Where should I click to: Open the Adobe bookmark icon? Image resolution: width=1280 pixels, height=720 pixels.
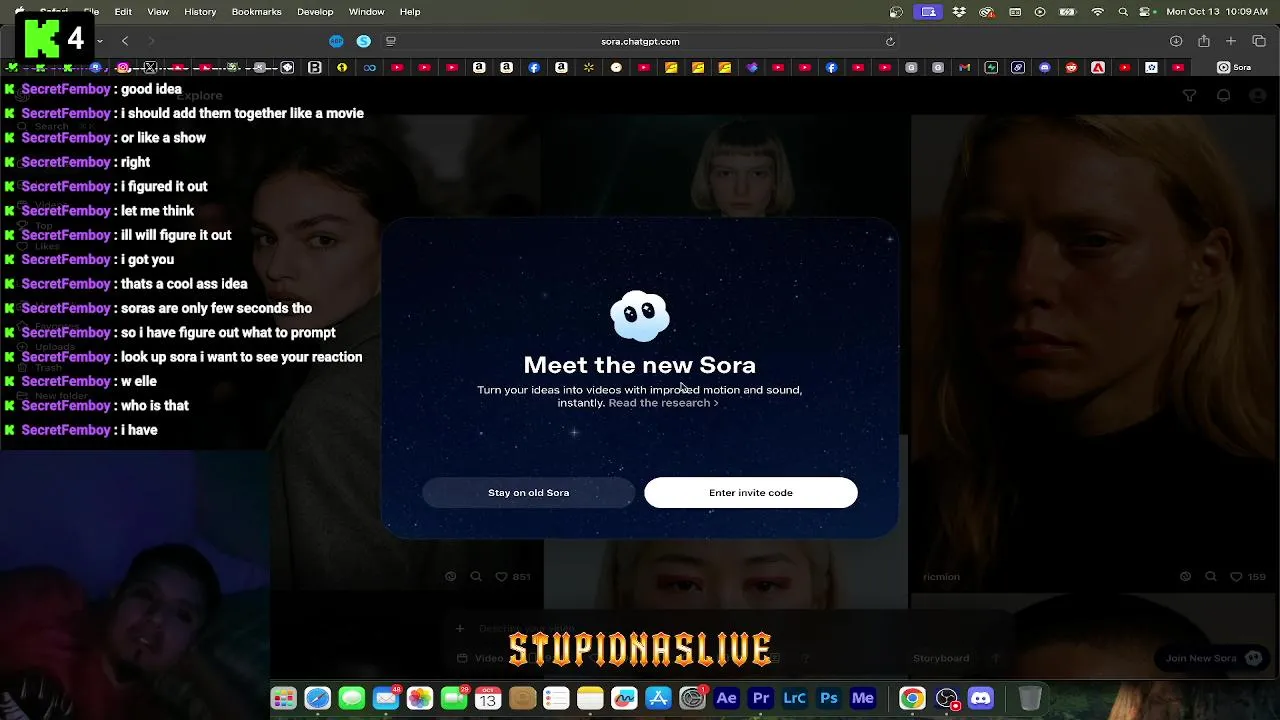[x=1098, y=67]
